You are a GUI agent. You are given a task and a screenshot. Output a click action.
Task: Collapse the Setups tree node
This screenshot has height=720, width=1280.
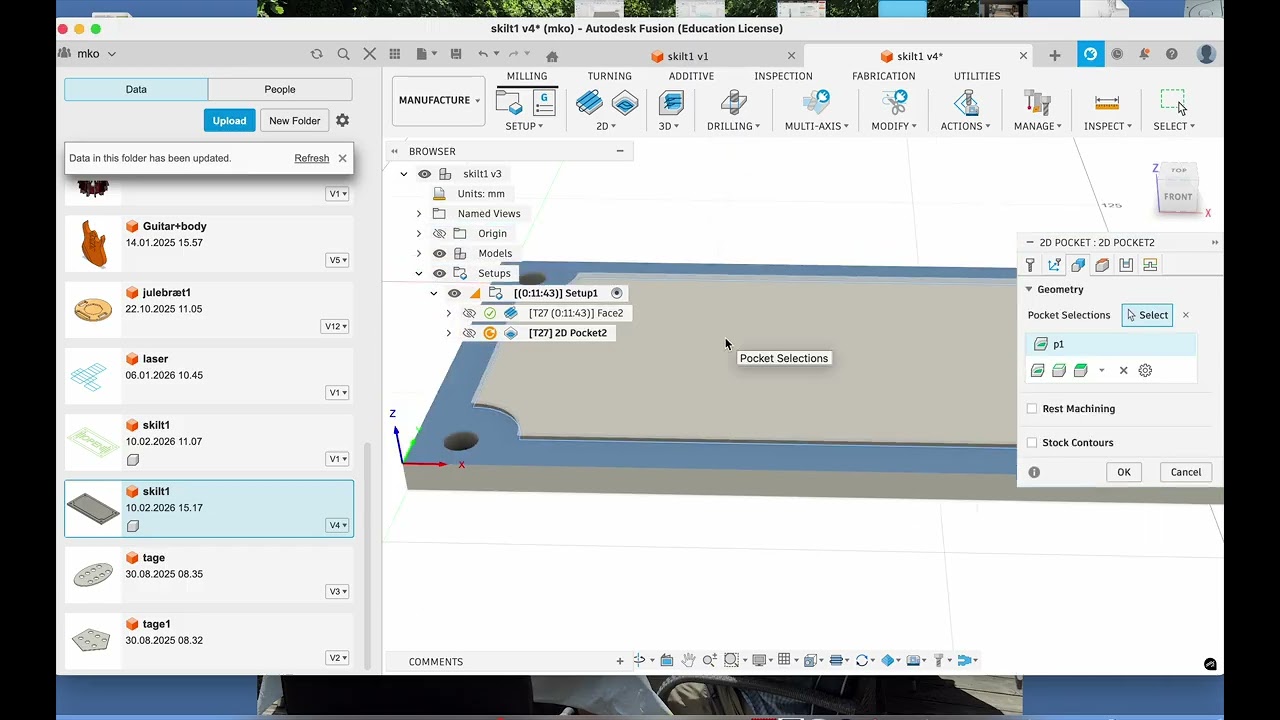click(419, 273)
